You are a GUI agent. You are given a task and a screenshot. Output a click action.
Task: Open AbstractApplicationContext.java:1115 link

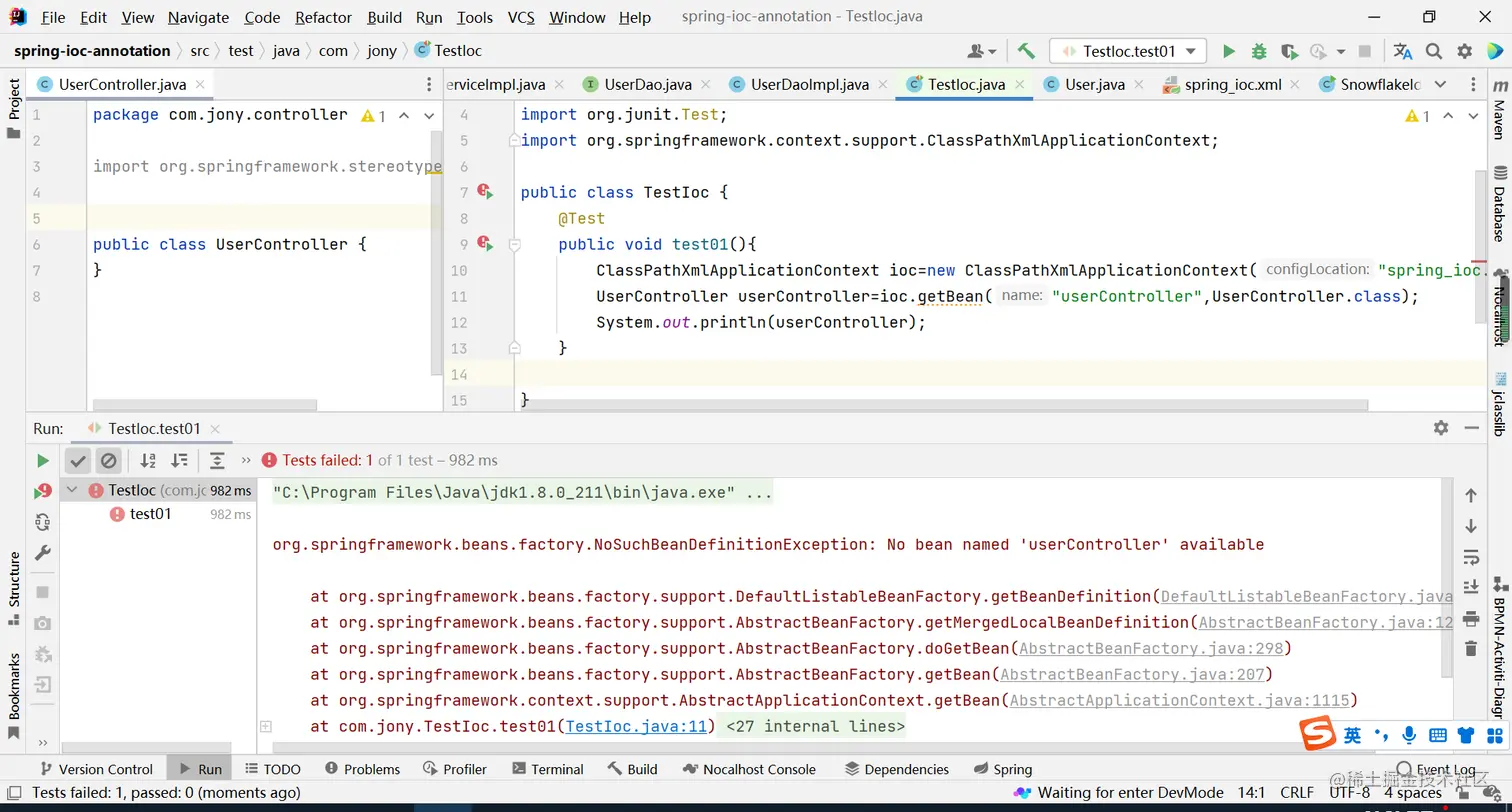1180,700
